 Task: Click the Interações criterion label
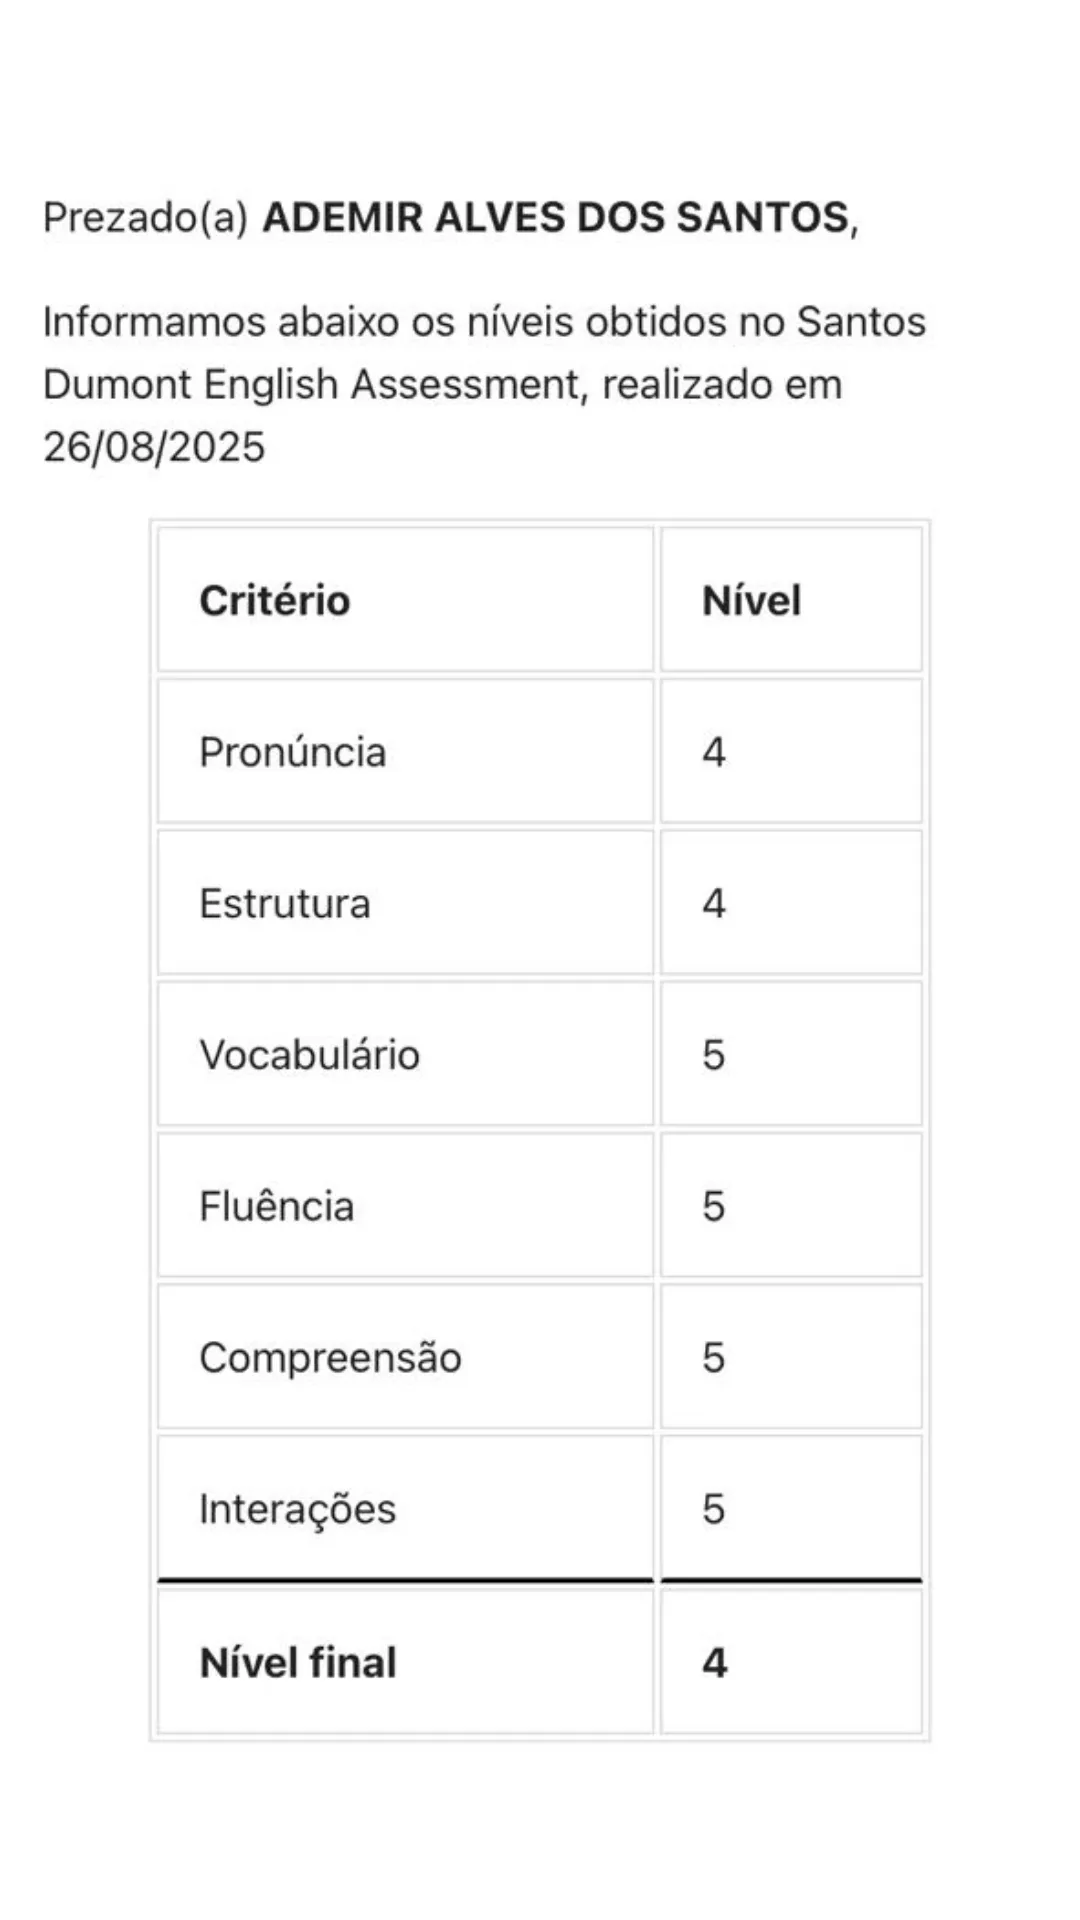coord(298,1509)
